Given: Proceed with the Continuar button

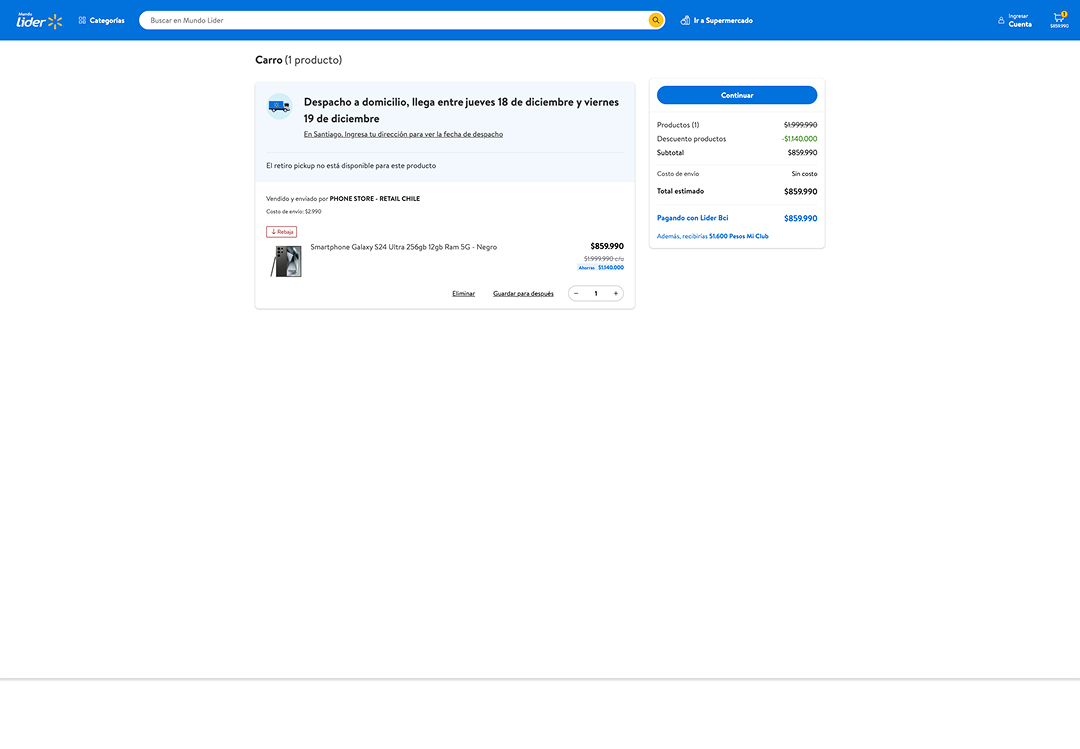Looking at the screenshot, I should 737,95.
